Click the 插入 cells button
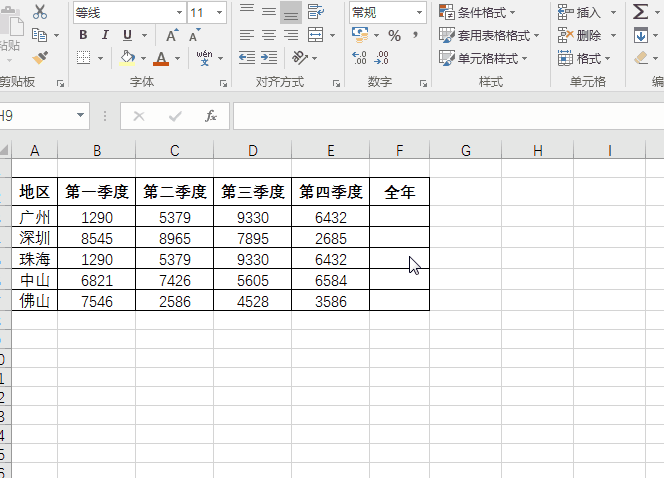The width and height of the screenshot is (664, 478). (x=582, y=13)
